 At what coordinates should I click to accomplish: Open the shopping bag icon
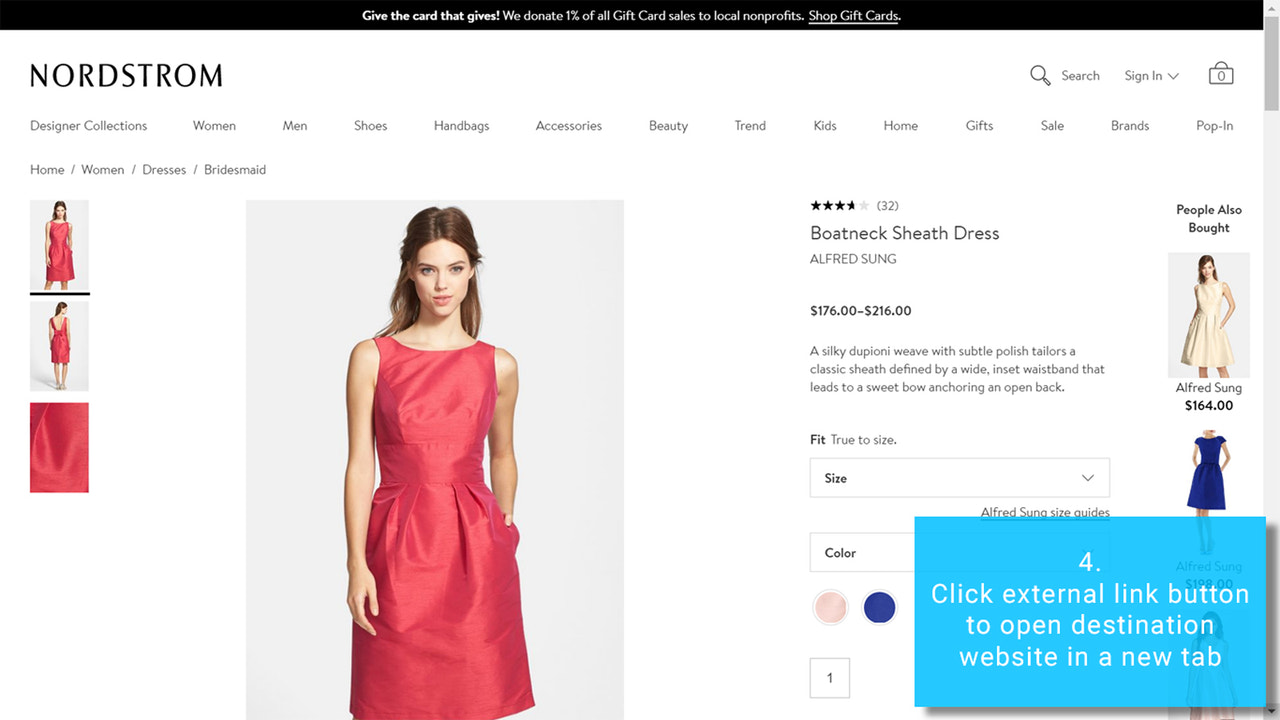coord(1221,73)
